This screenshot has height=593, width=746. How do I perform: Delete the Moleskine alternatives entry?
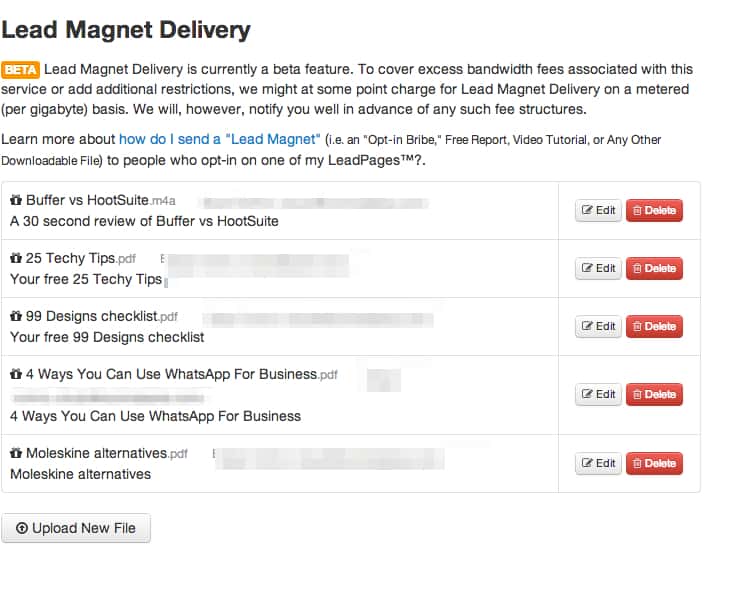tap(654, 464)
